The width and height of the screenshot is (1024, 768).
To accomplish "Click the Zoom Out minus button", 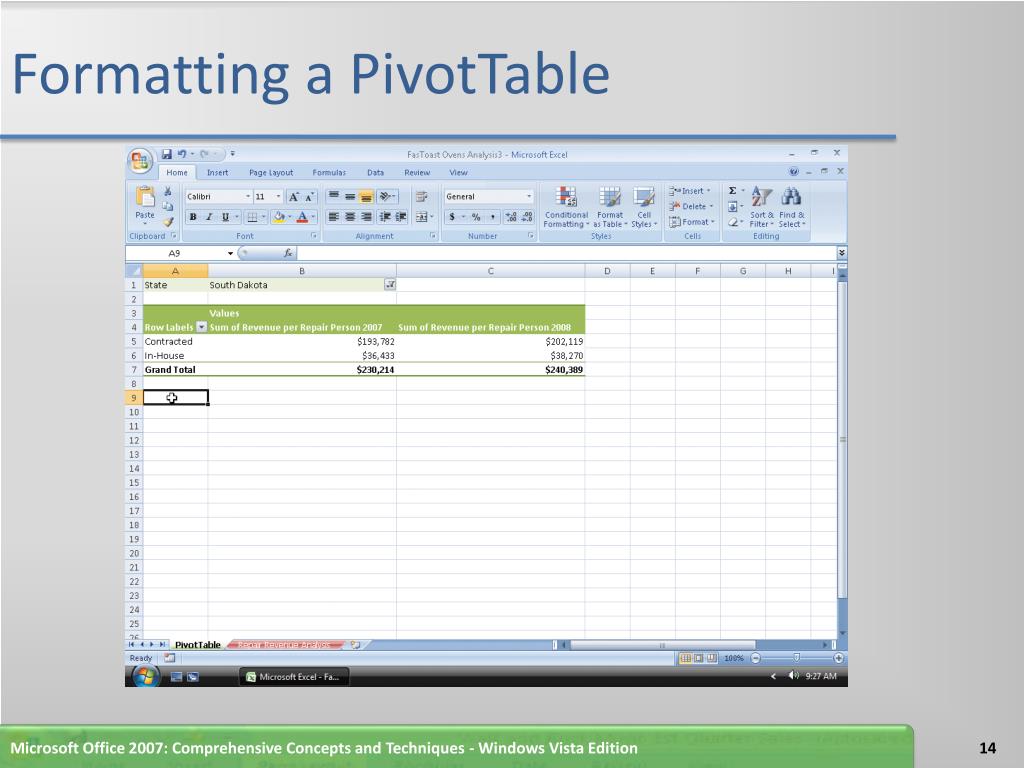I will [x=756, y=658].
